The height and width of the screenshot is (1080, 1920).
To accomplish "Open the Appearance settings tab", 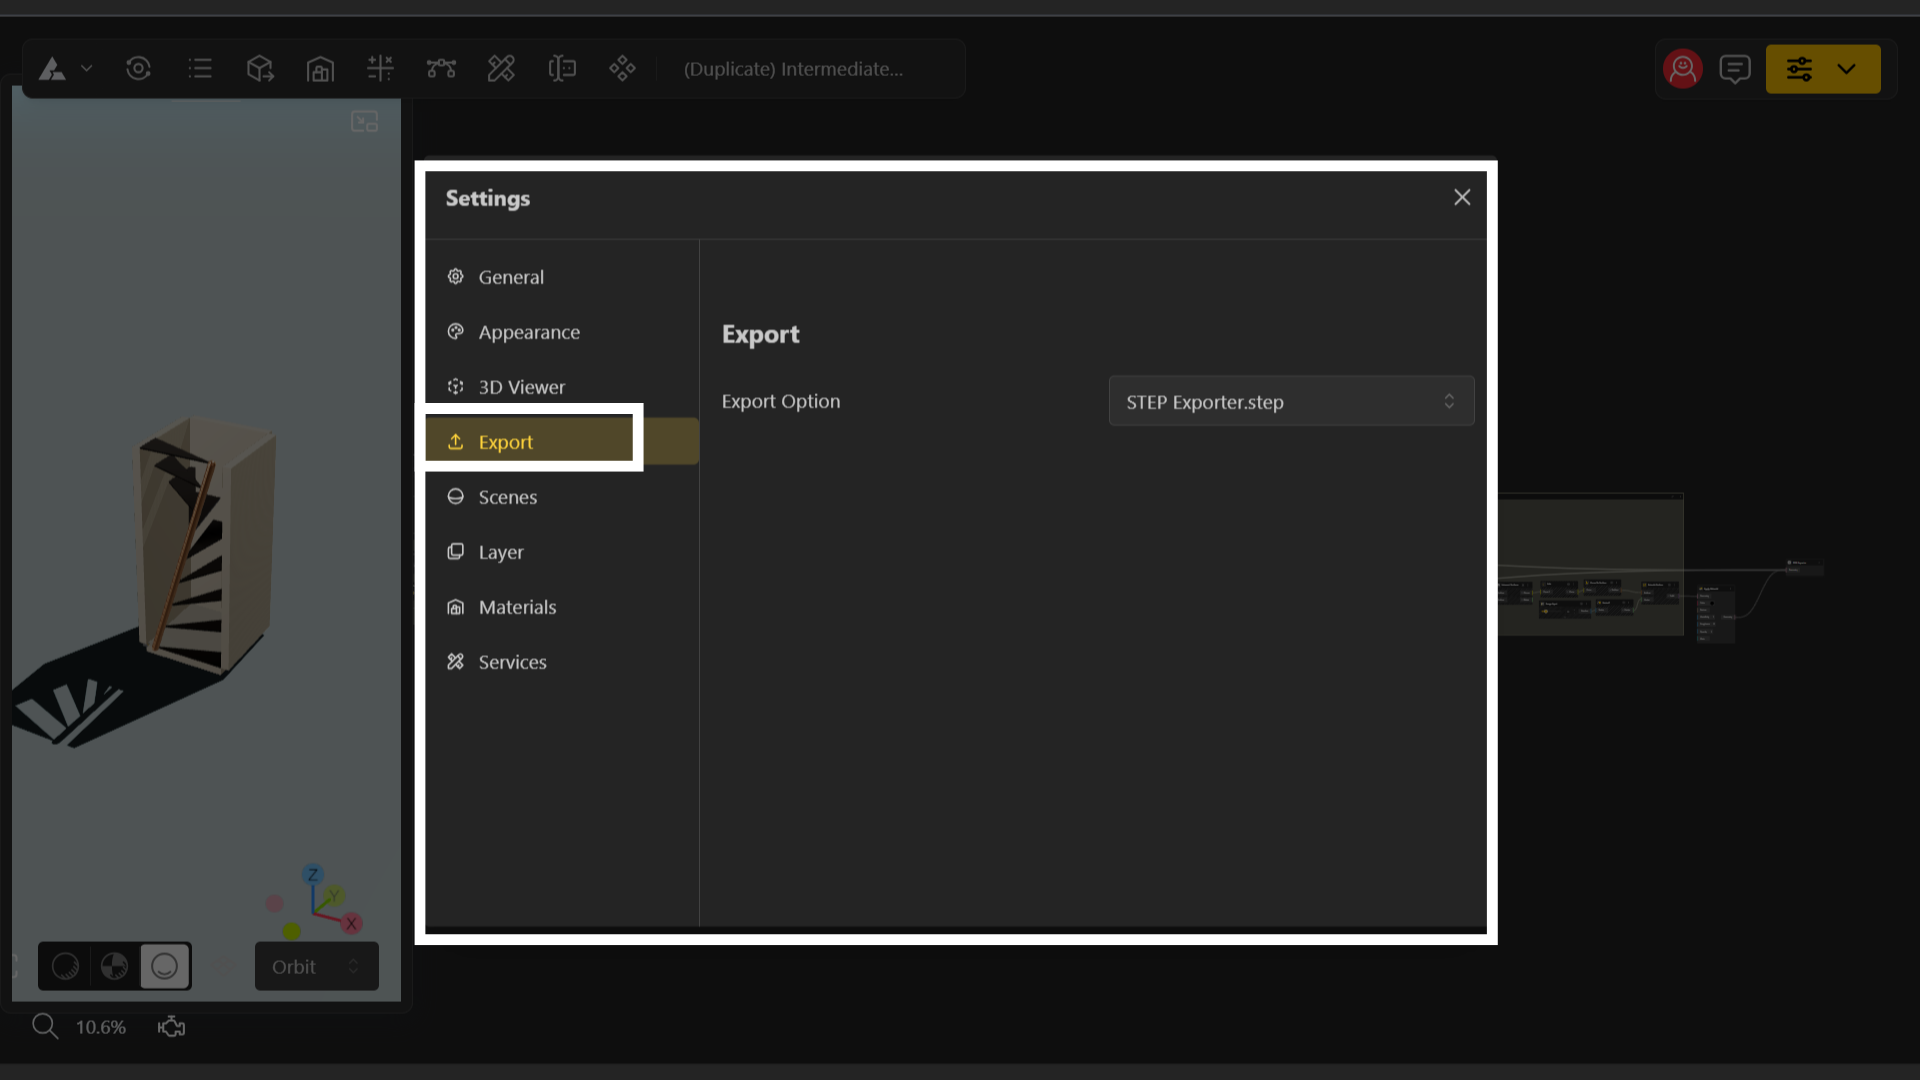I will pos(528,332).
